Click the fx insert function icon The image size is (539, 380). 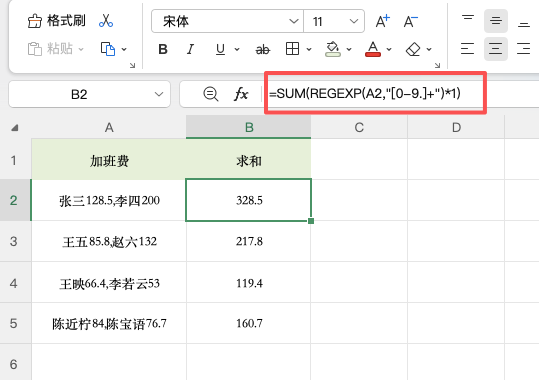click(x=241, y=94)
